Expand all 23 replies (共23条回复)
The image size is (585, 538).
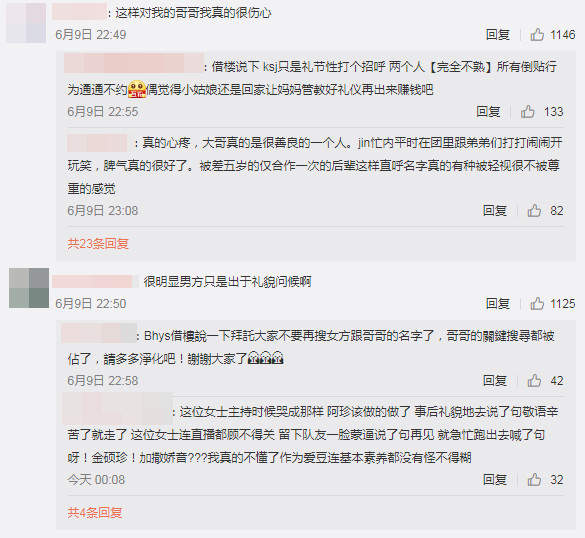click(98, 244)
